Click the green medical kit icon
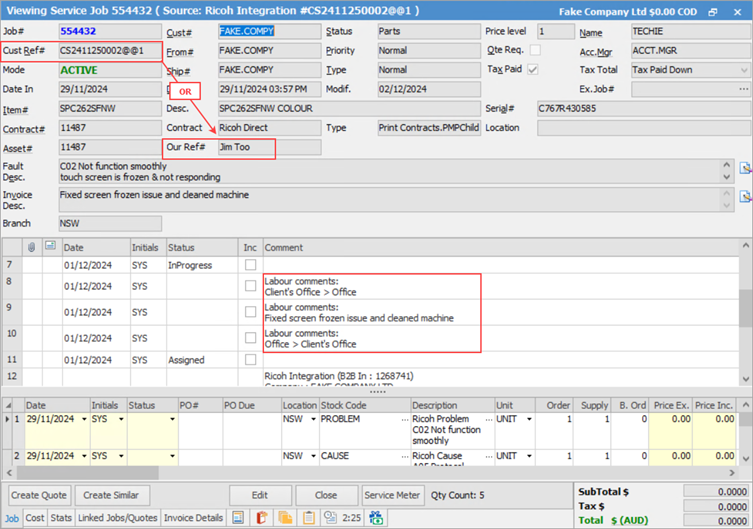The width and height of the screenshot is (753, 529). pos(377,518)
